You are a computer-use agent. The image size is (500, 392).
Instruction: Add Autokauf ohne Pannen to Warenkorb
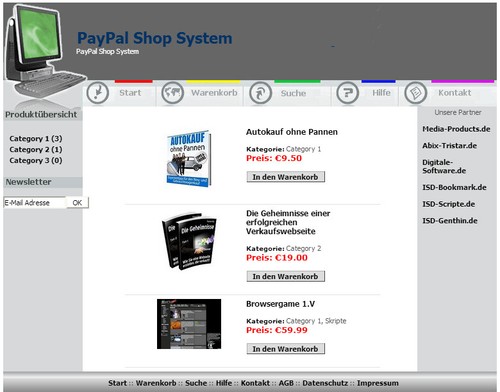point(286,177)
